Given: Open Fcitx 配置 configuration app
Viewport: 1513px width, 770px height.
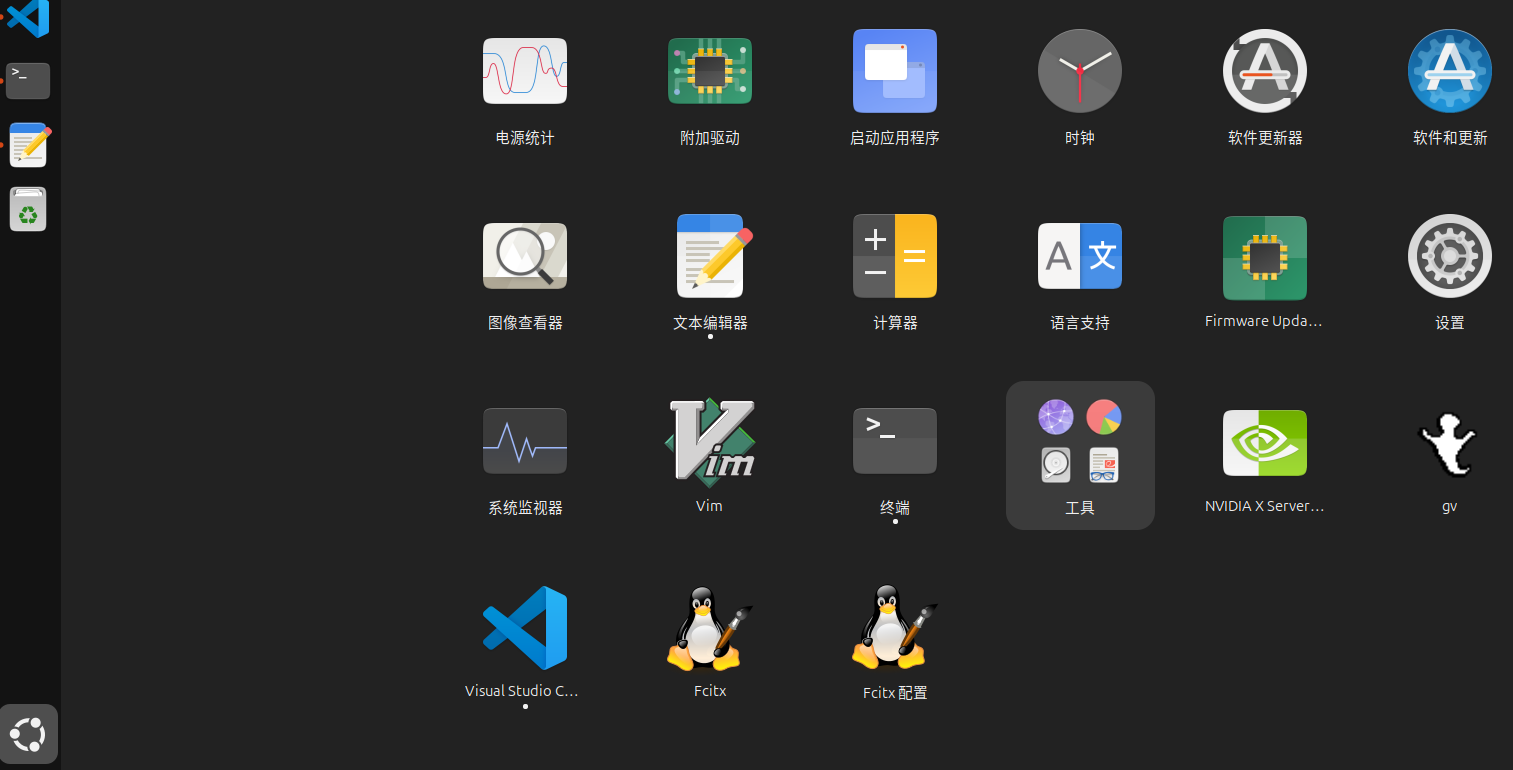Looking at the screenshot, I should coord(893,628).
